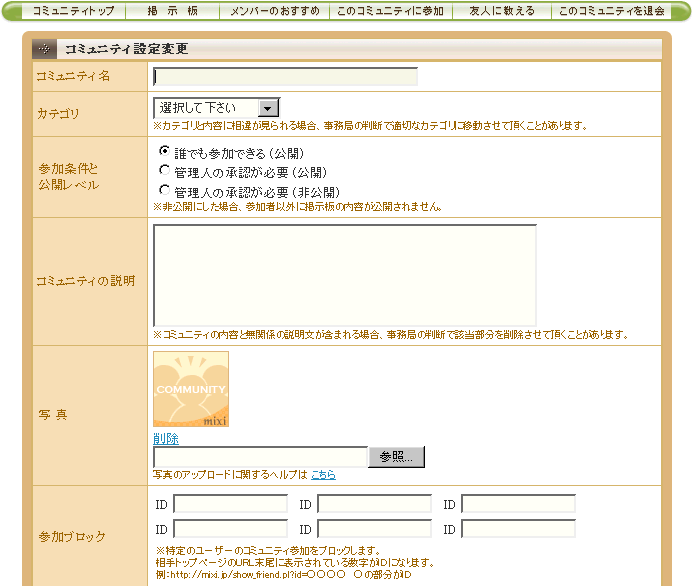Select 誰でも参加できる (公開) radio option
Viewport: 692px width, 586px height.
(x=165, y=152)
